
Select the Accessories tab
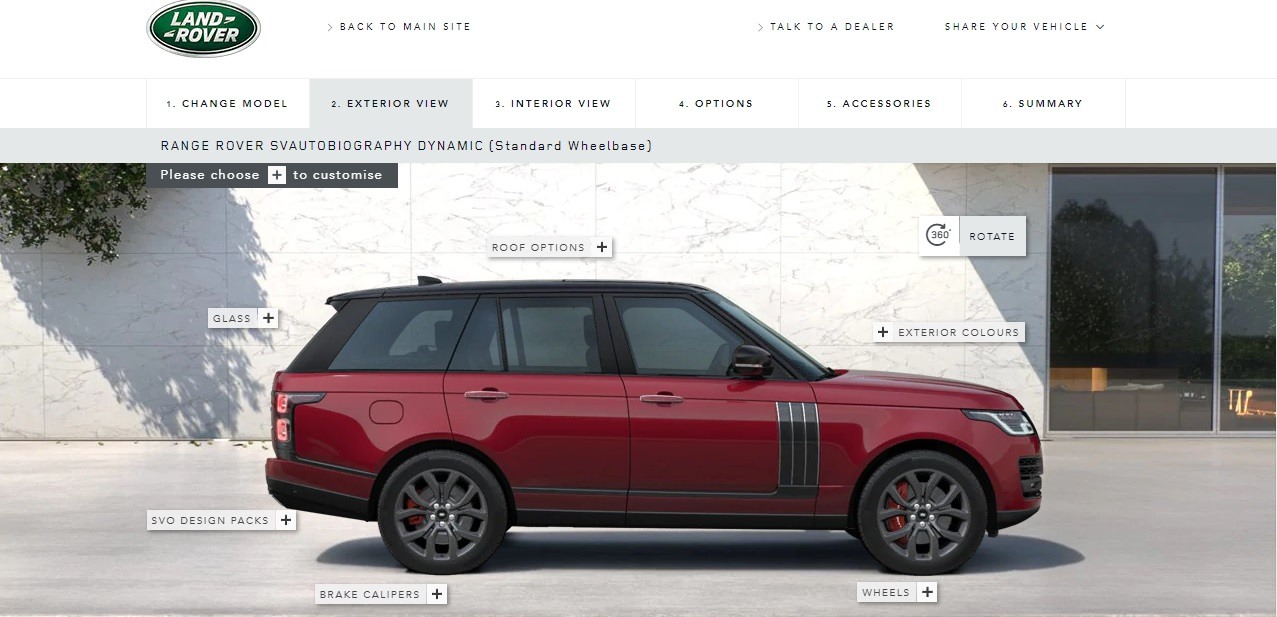pyautogui.click(x=879, y=103)
